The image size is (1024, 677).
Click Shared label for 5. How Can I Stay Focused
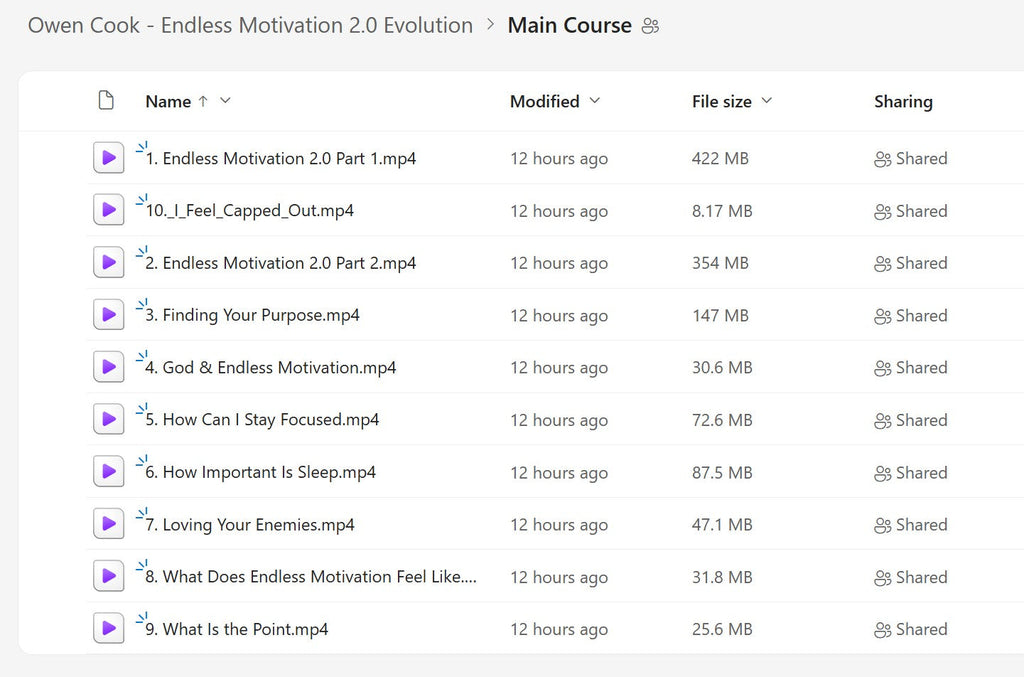[921, 420]
